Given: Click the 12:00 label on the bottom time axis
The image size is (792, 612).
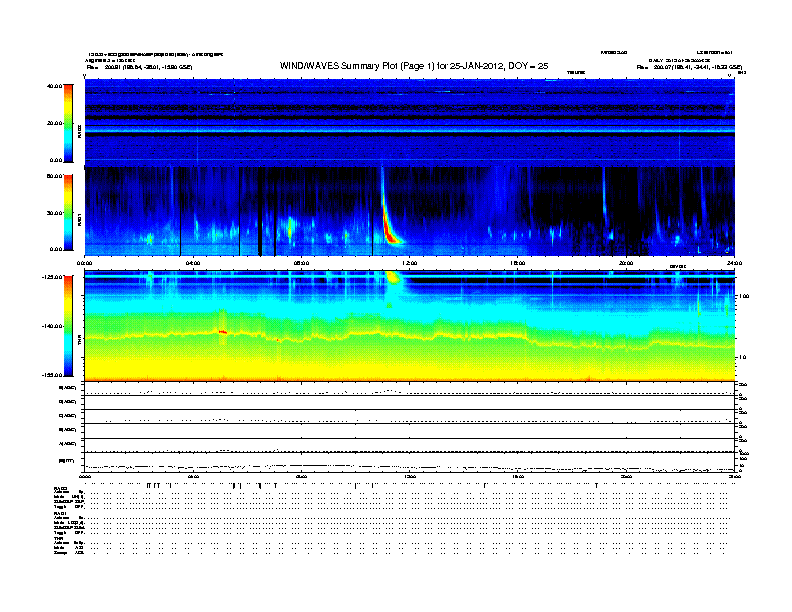Looking at the screenshot, I should point(410,476).
